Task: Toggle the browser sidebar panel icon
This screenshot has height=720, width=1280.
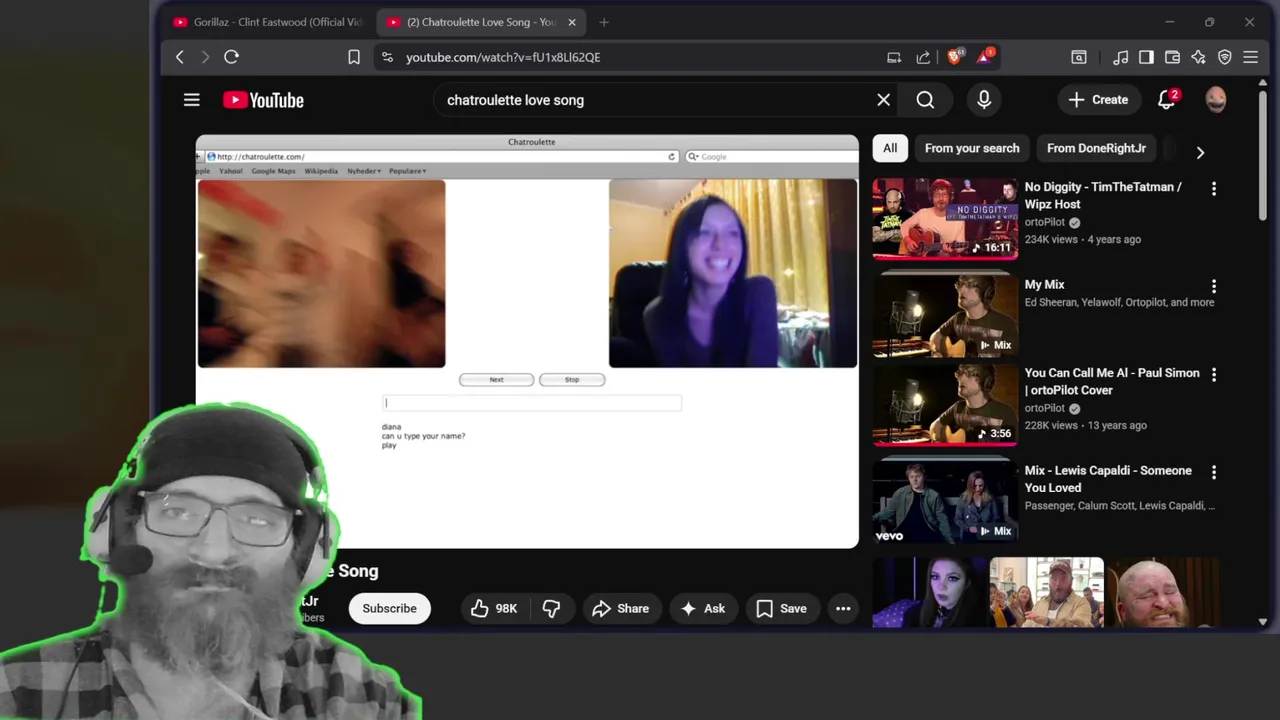Action: point(1146,57)
